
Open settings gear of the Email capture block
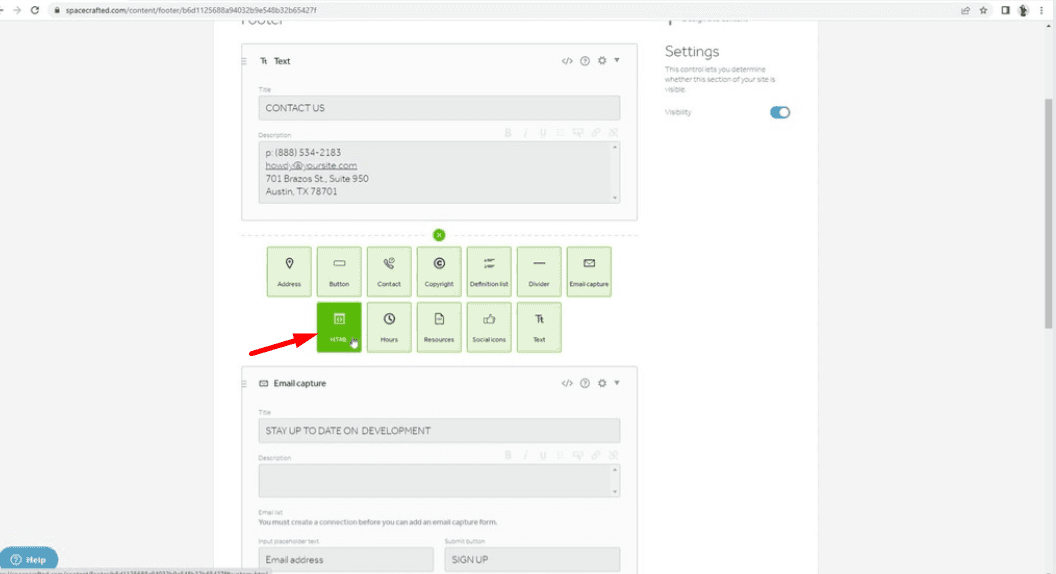pos(602,383)
